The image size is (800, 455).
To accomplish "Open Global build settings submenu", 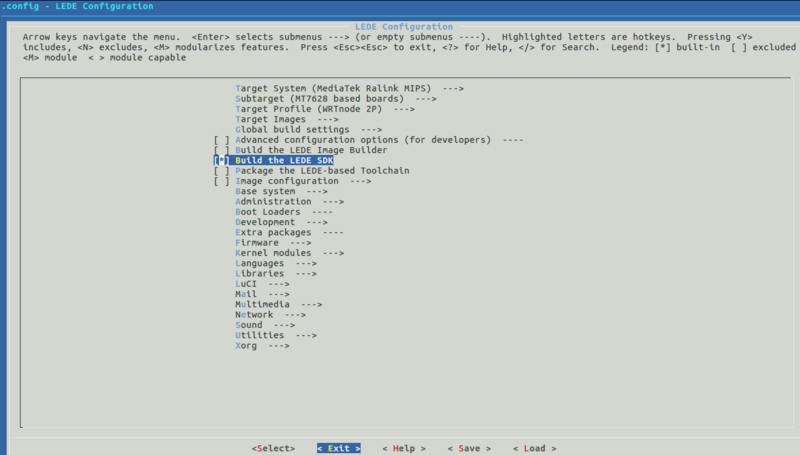I will (309, 129).
